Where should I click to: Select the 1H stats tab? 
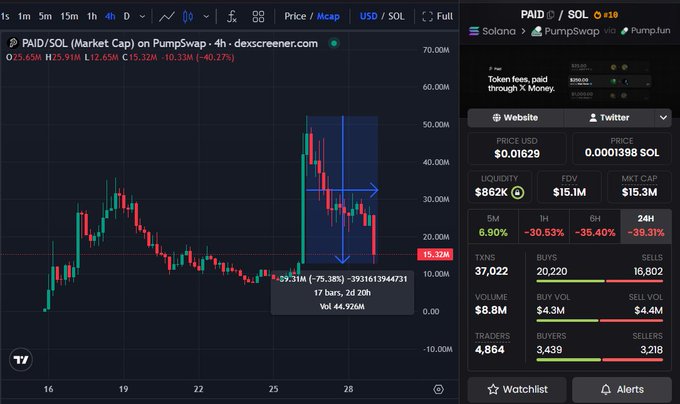(x=544, y=226)
